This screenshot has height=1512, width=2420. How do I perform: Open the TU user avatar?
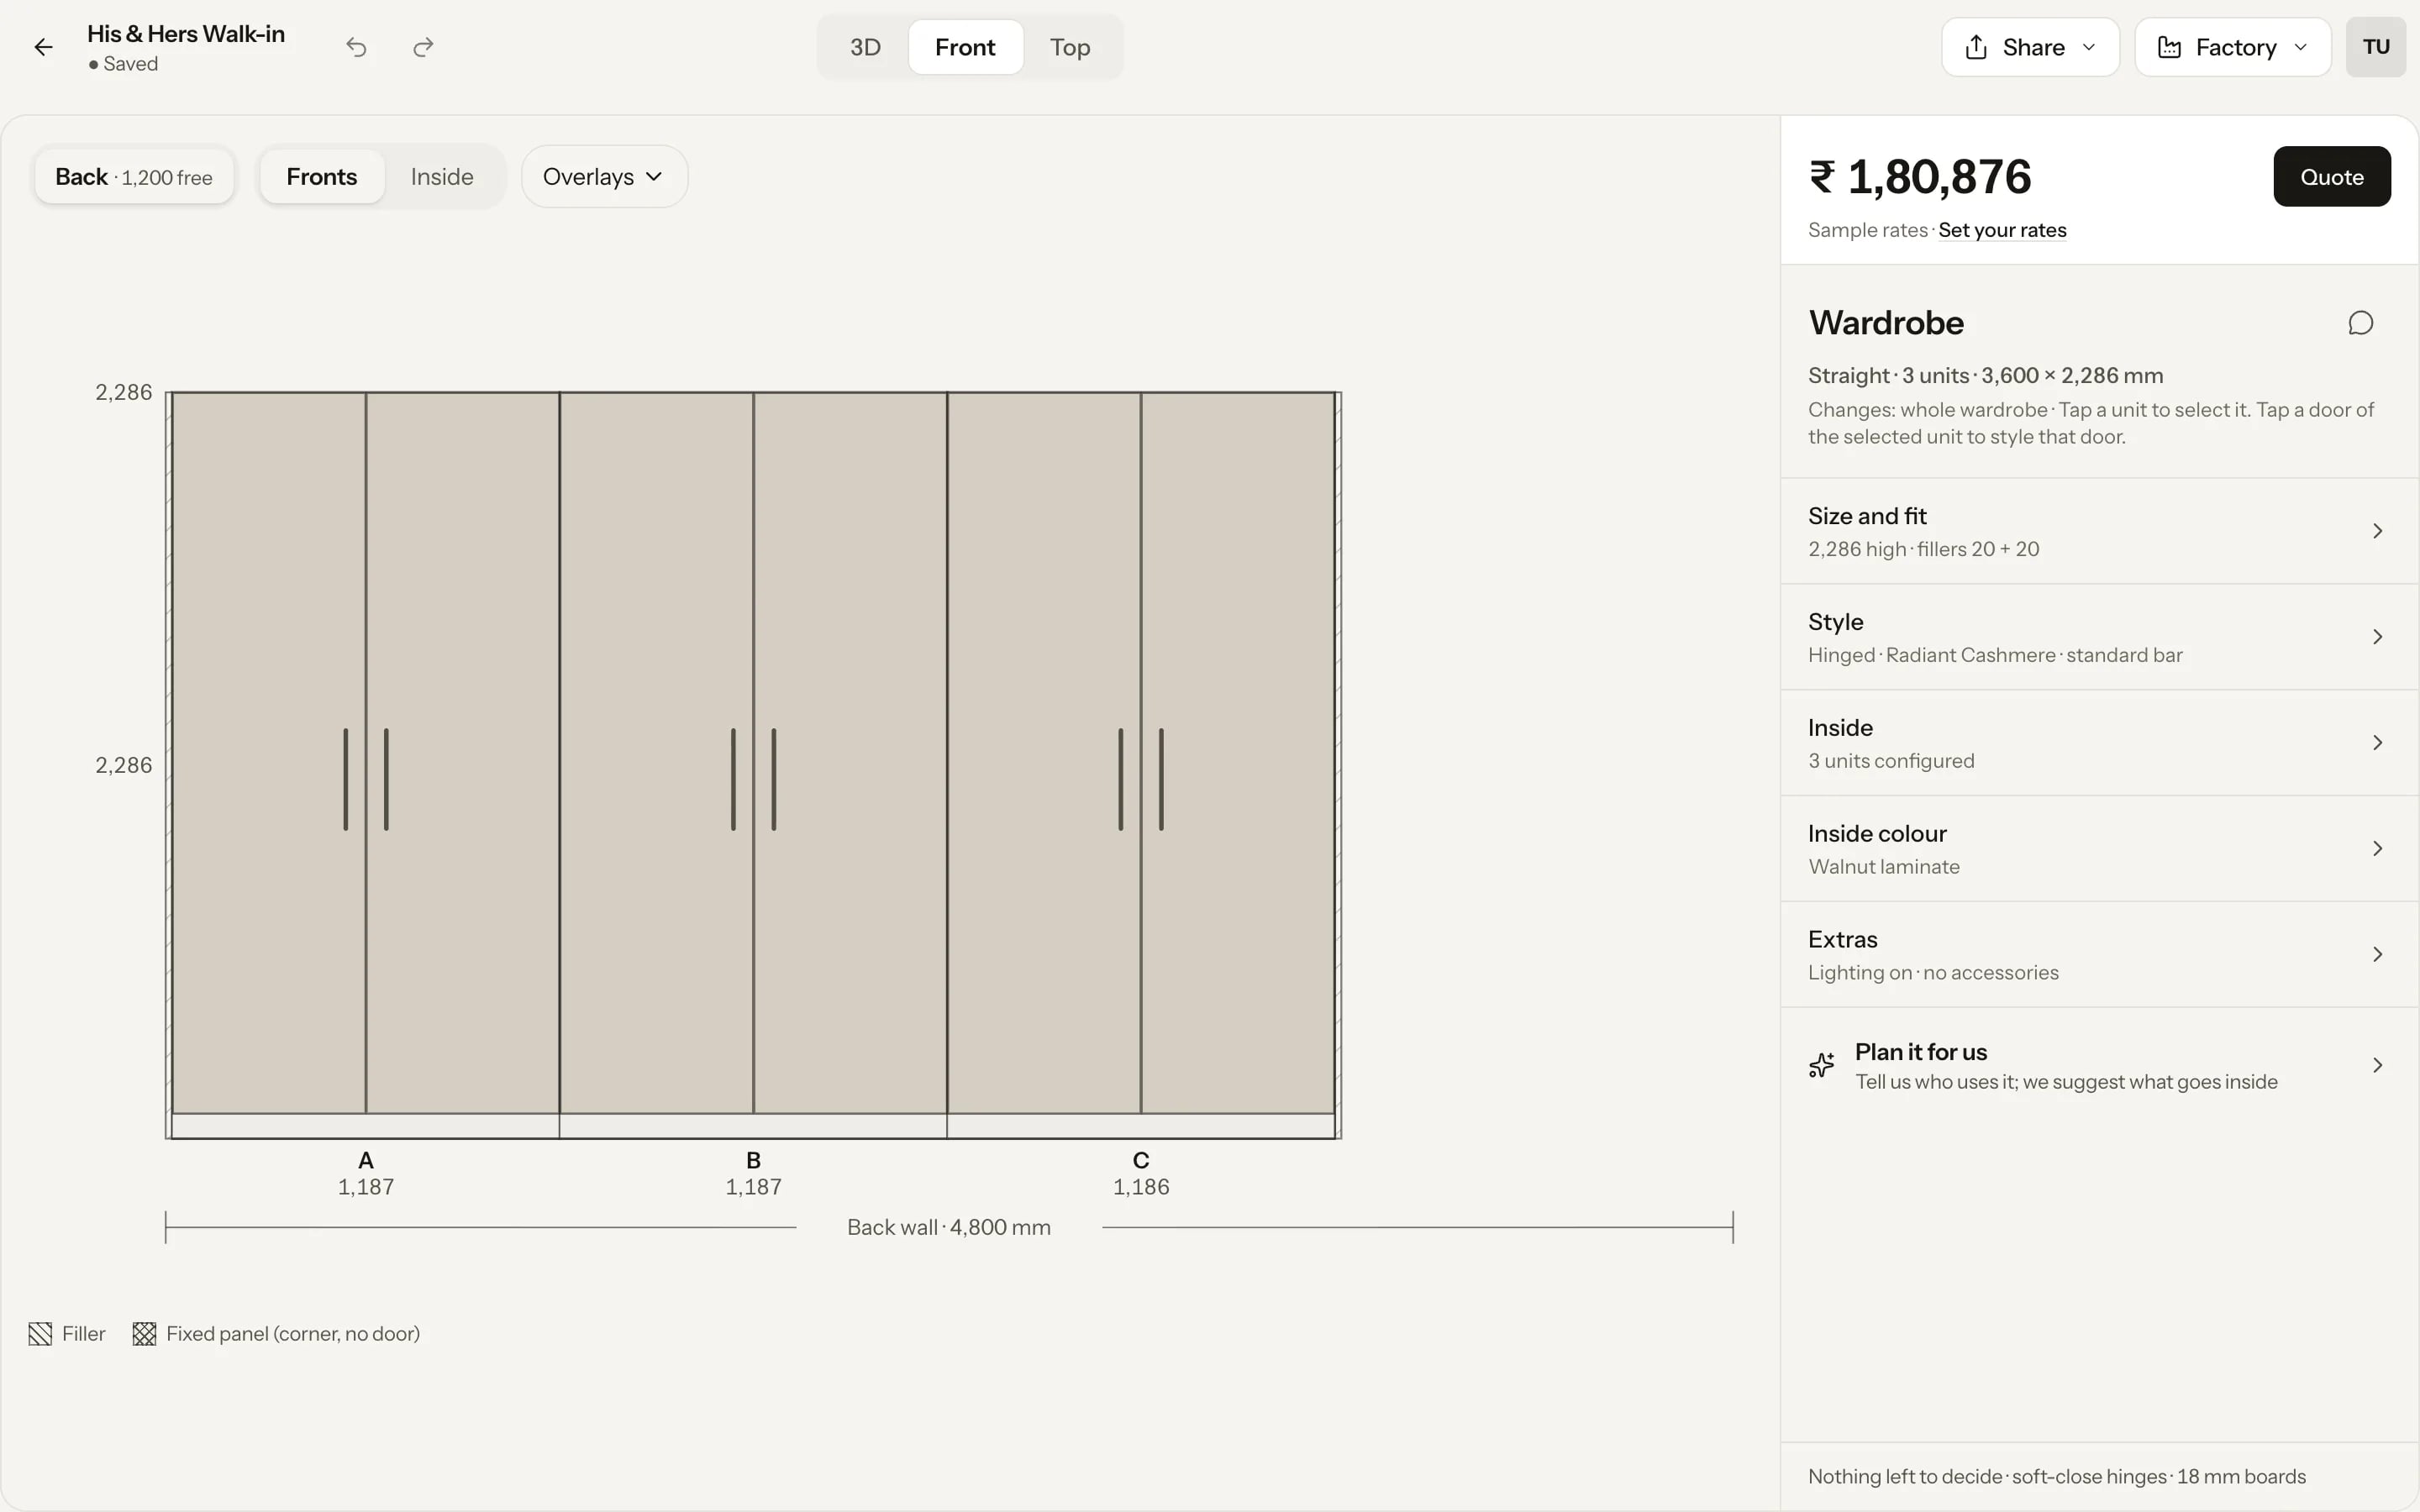pyautogui.click(x=2376, y=47)
